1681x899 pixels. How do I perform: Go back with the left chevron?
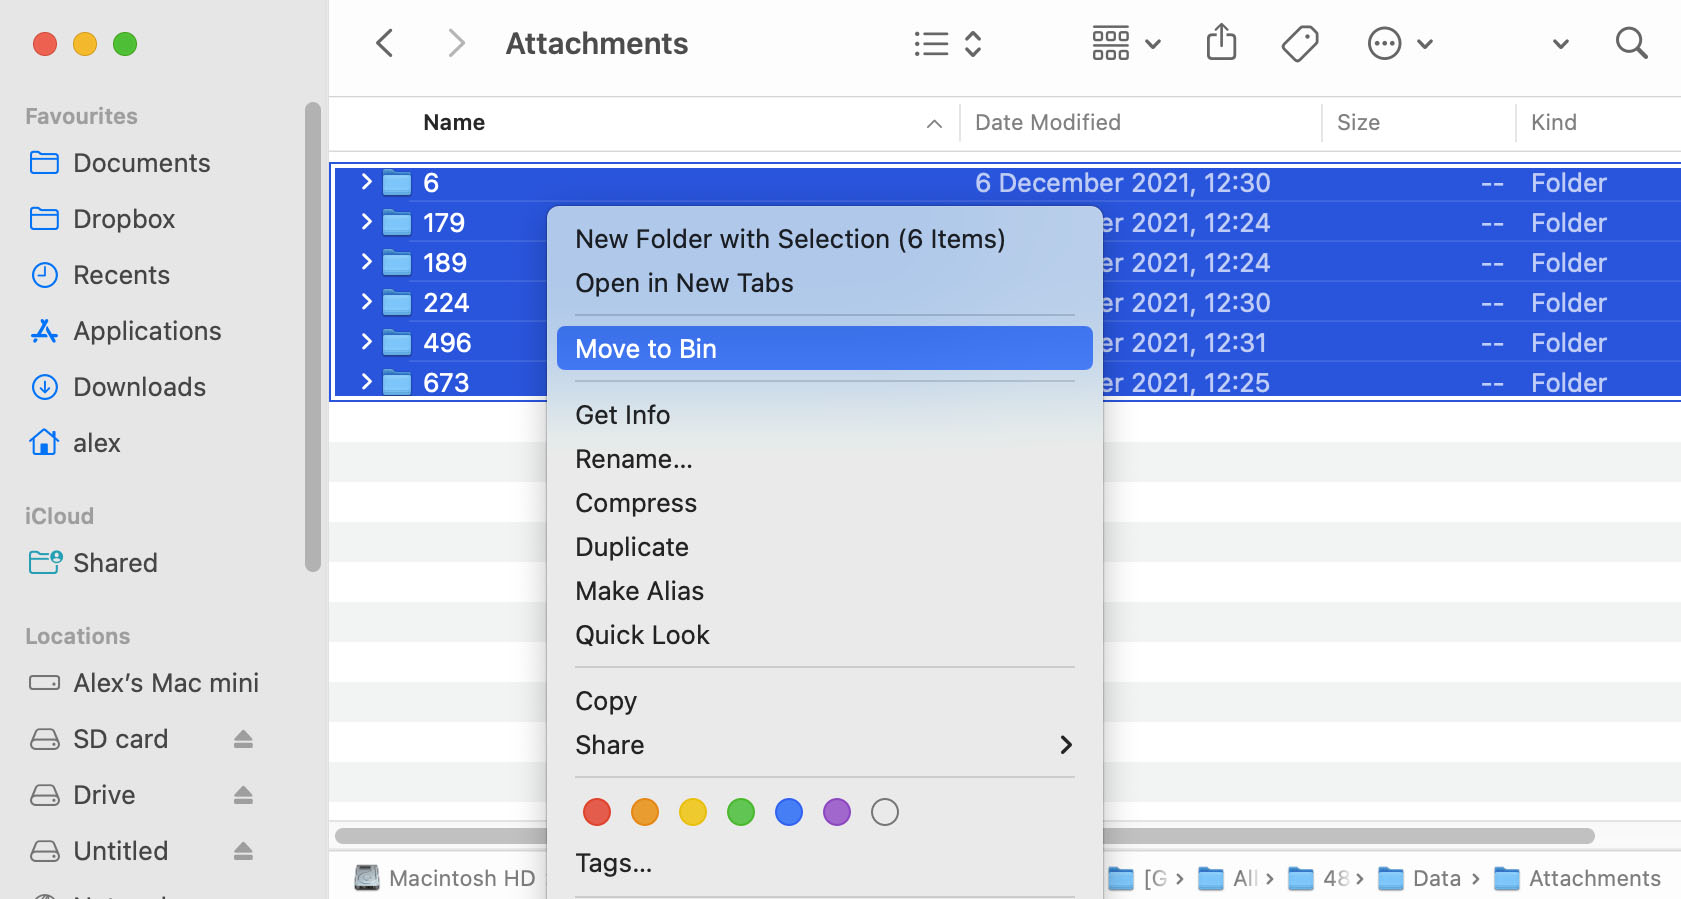click(x=385, y=43)
